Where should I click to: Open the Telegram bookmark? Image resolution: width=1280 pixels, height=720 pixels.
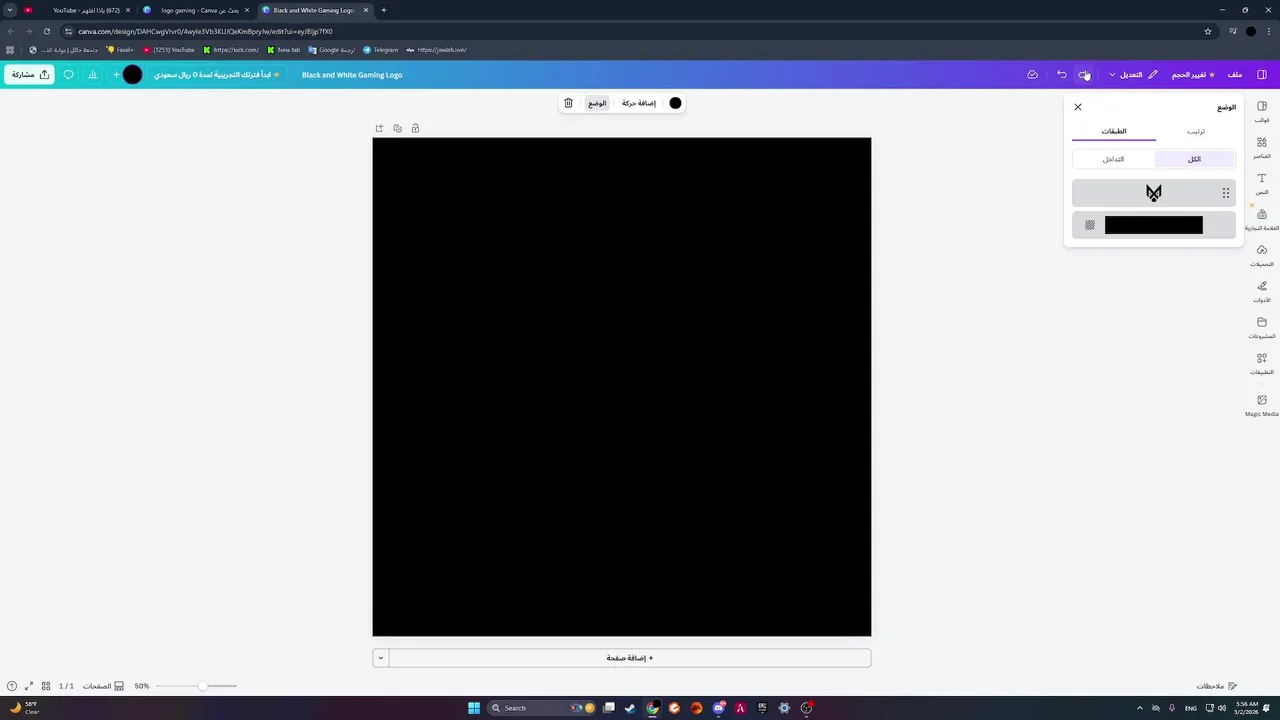click(x=380, y=50)
